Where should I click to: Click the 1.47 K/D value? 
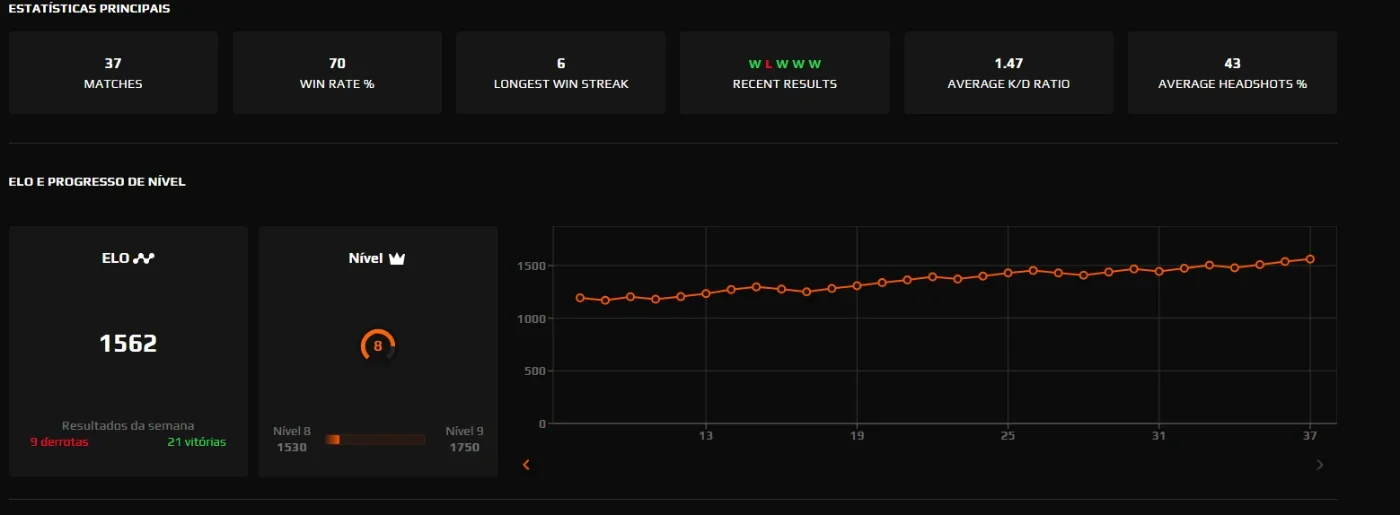point(1009,63)
